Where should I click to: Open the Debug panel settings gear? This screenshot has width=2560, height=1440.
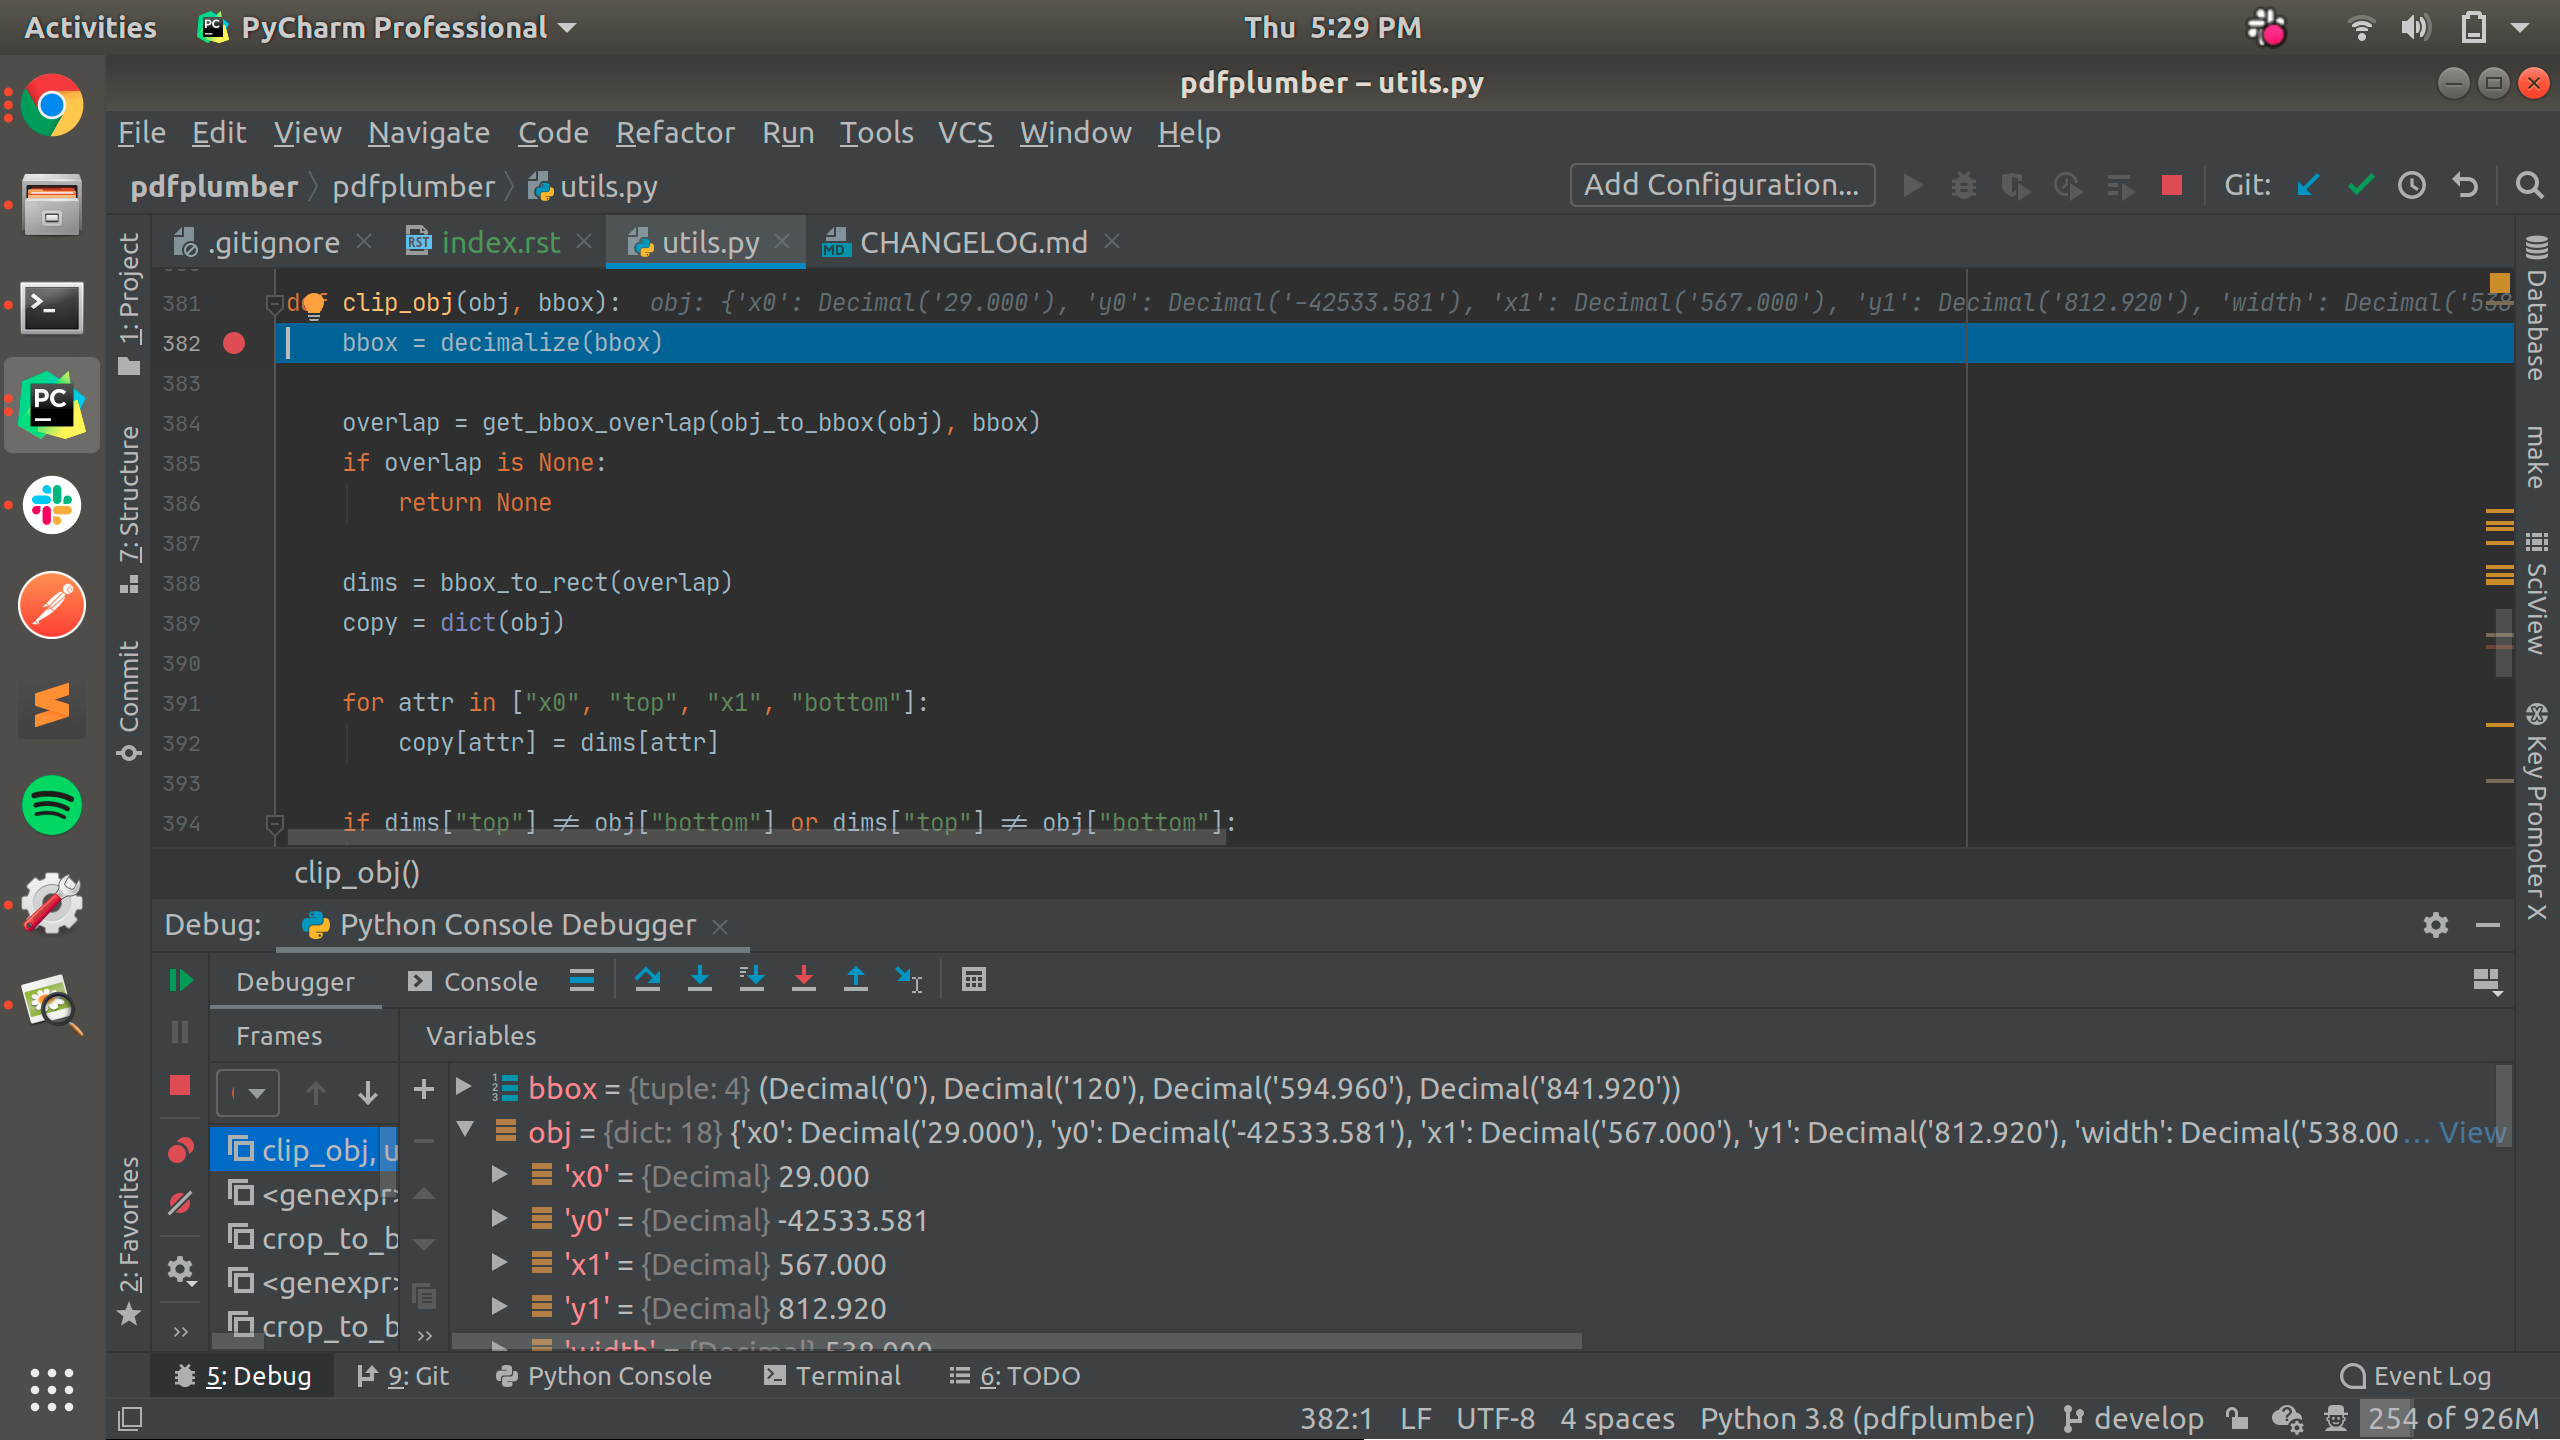click(x=2436, y=925)
